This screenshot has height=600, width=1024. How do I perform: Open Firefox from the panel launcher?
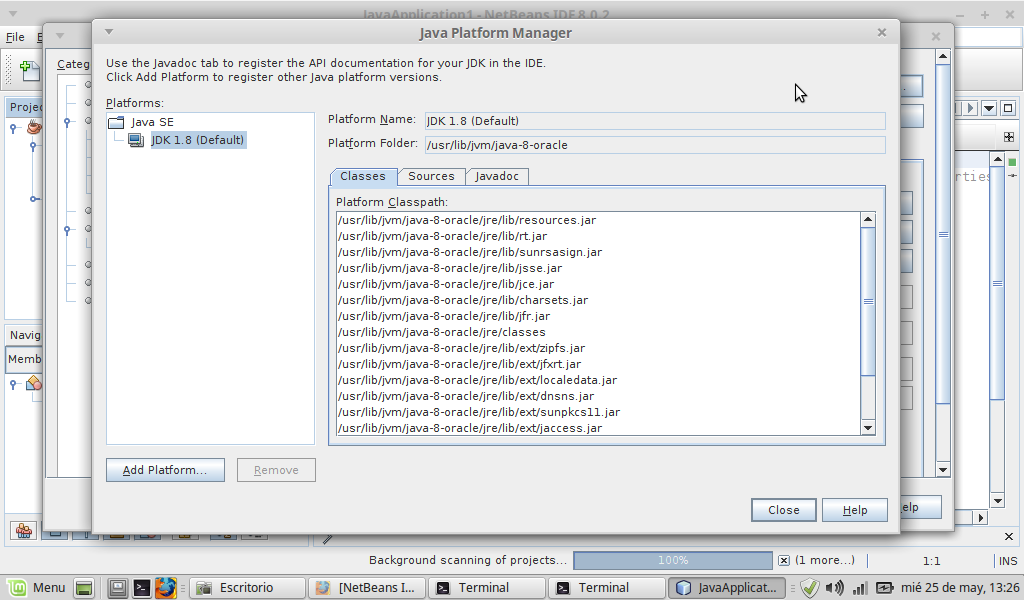click(165, 588)
